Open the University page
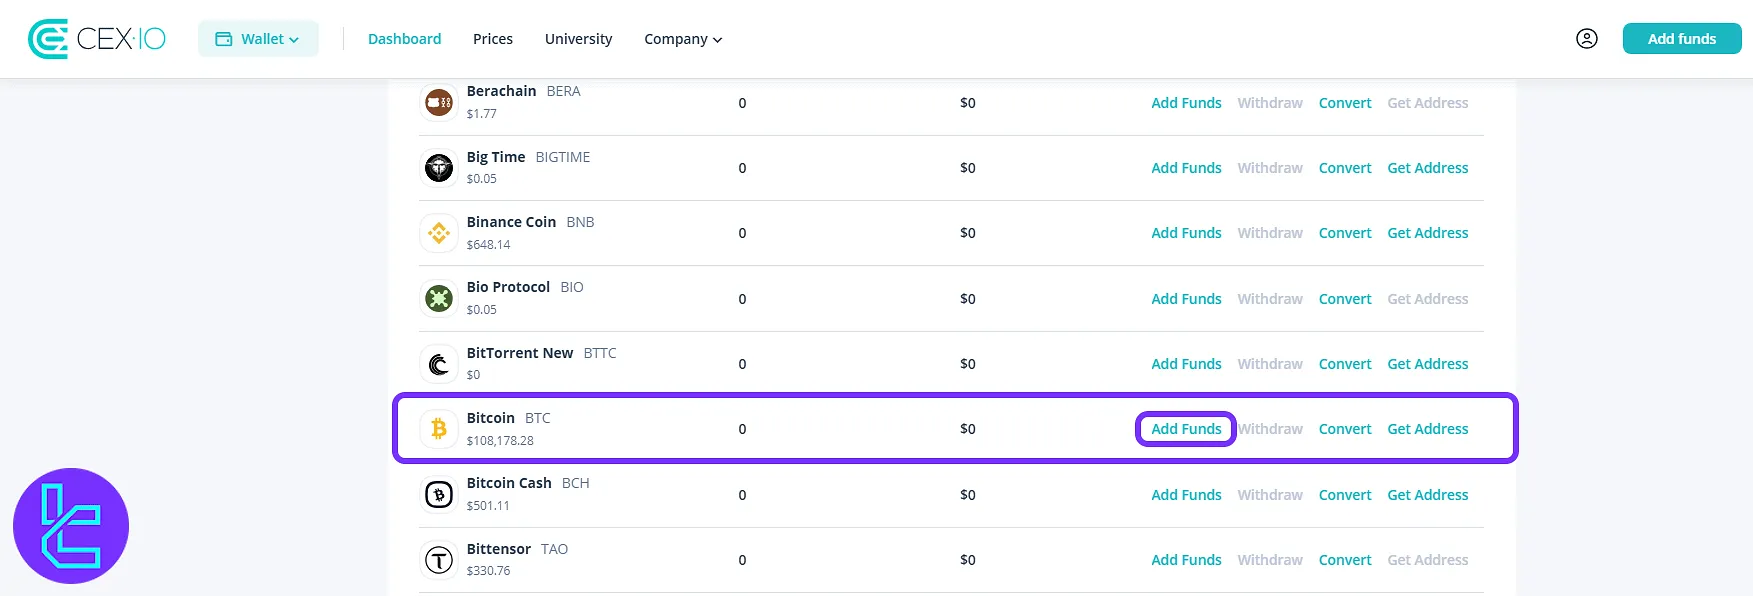The width and height of the screenshot is (1753, 596). (578, 39)
